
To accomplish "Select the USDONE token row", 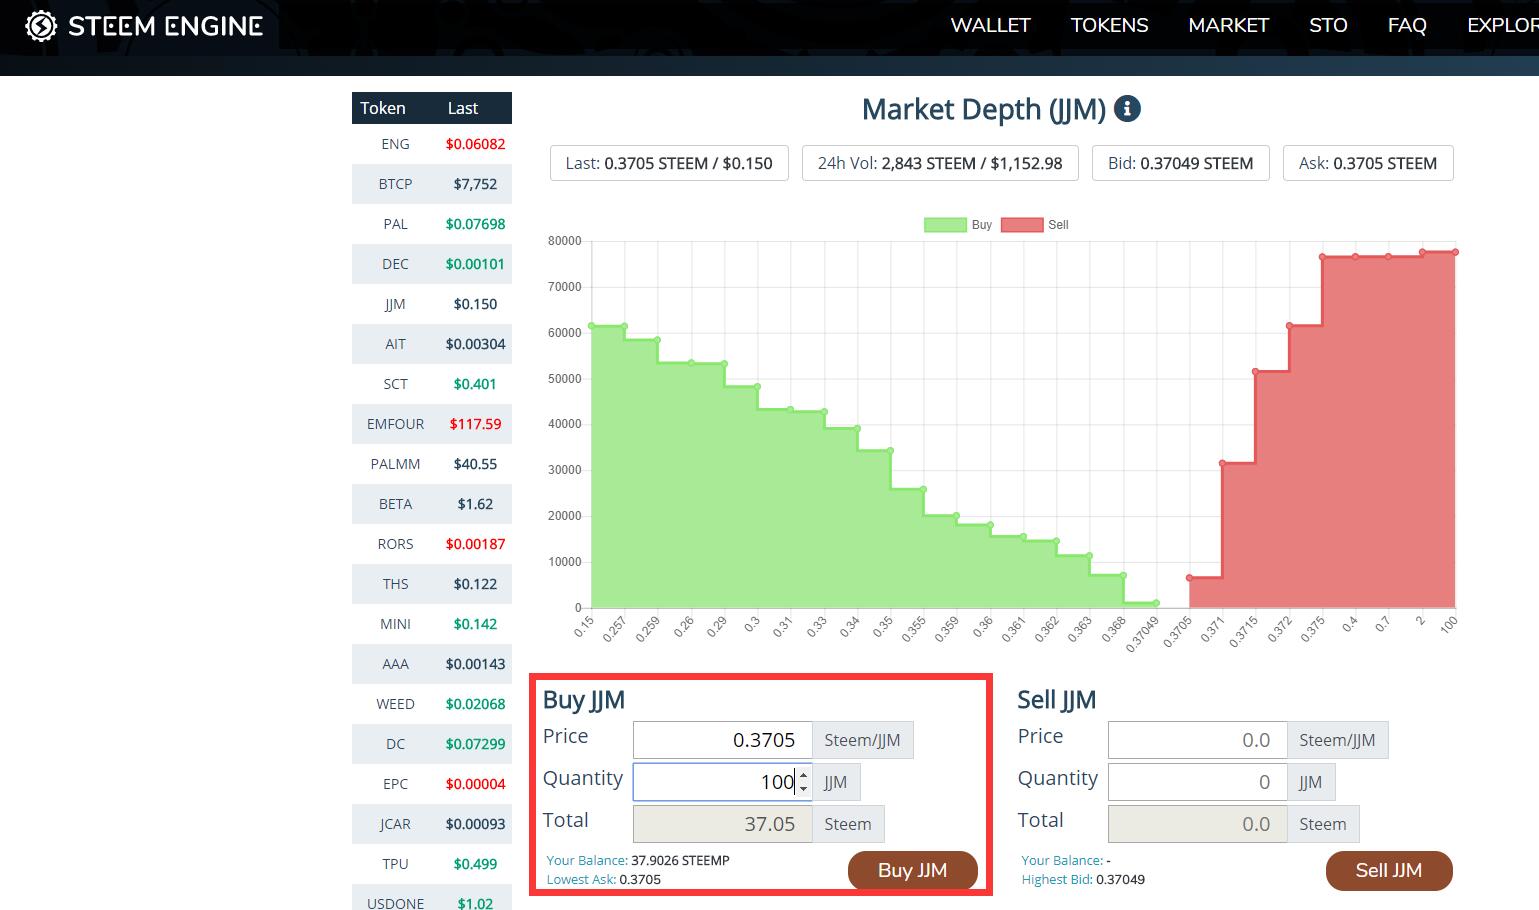I will pyautogui.click(x=432, y=898).
